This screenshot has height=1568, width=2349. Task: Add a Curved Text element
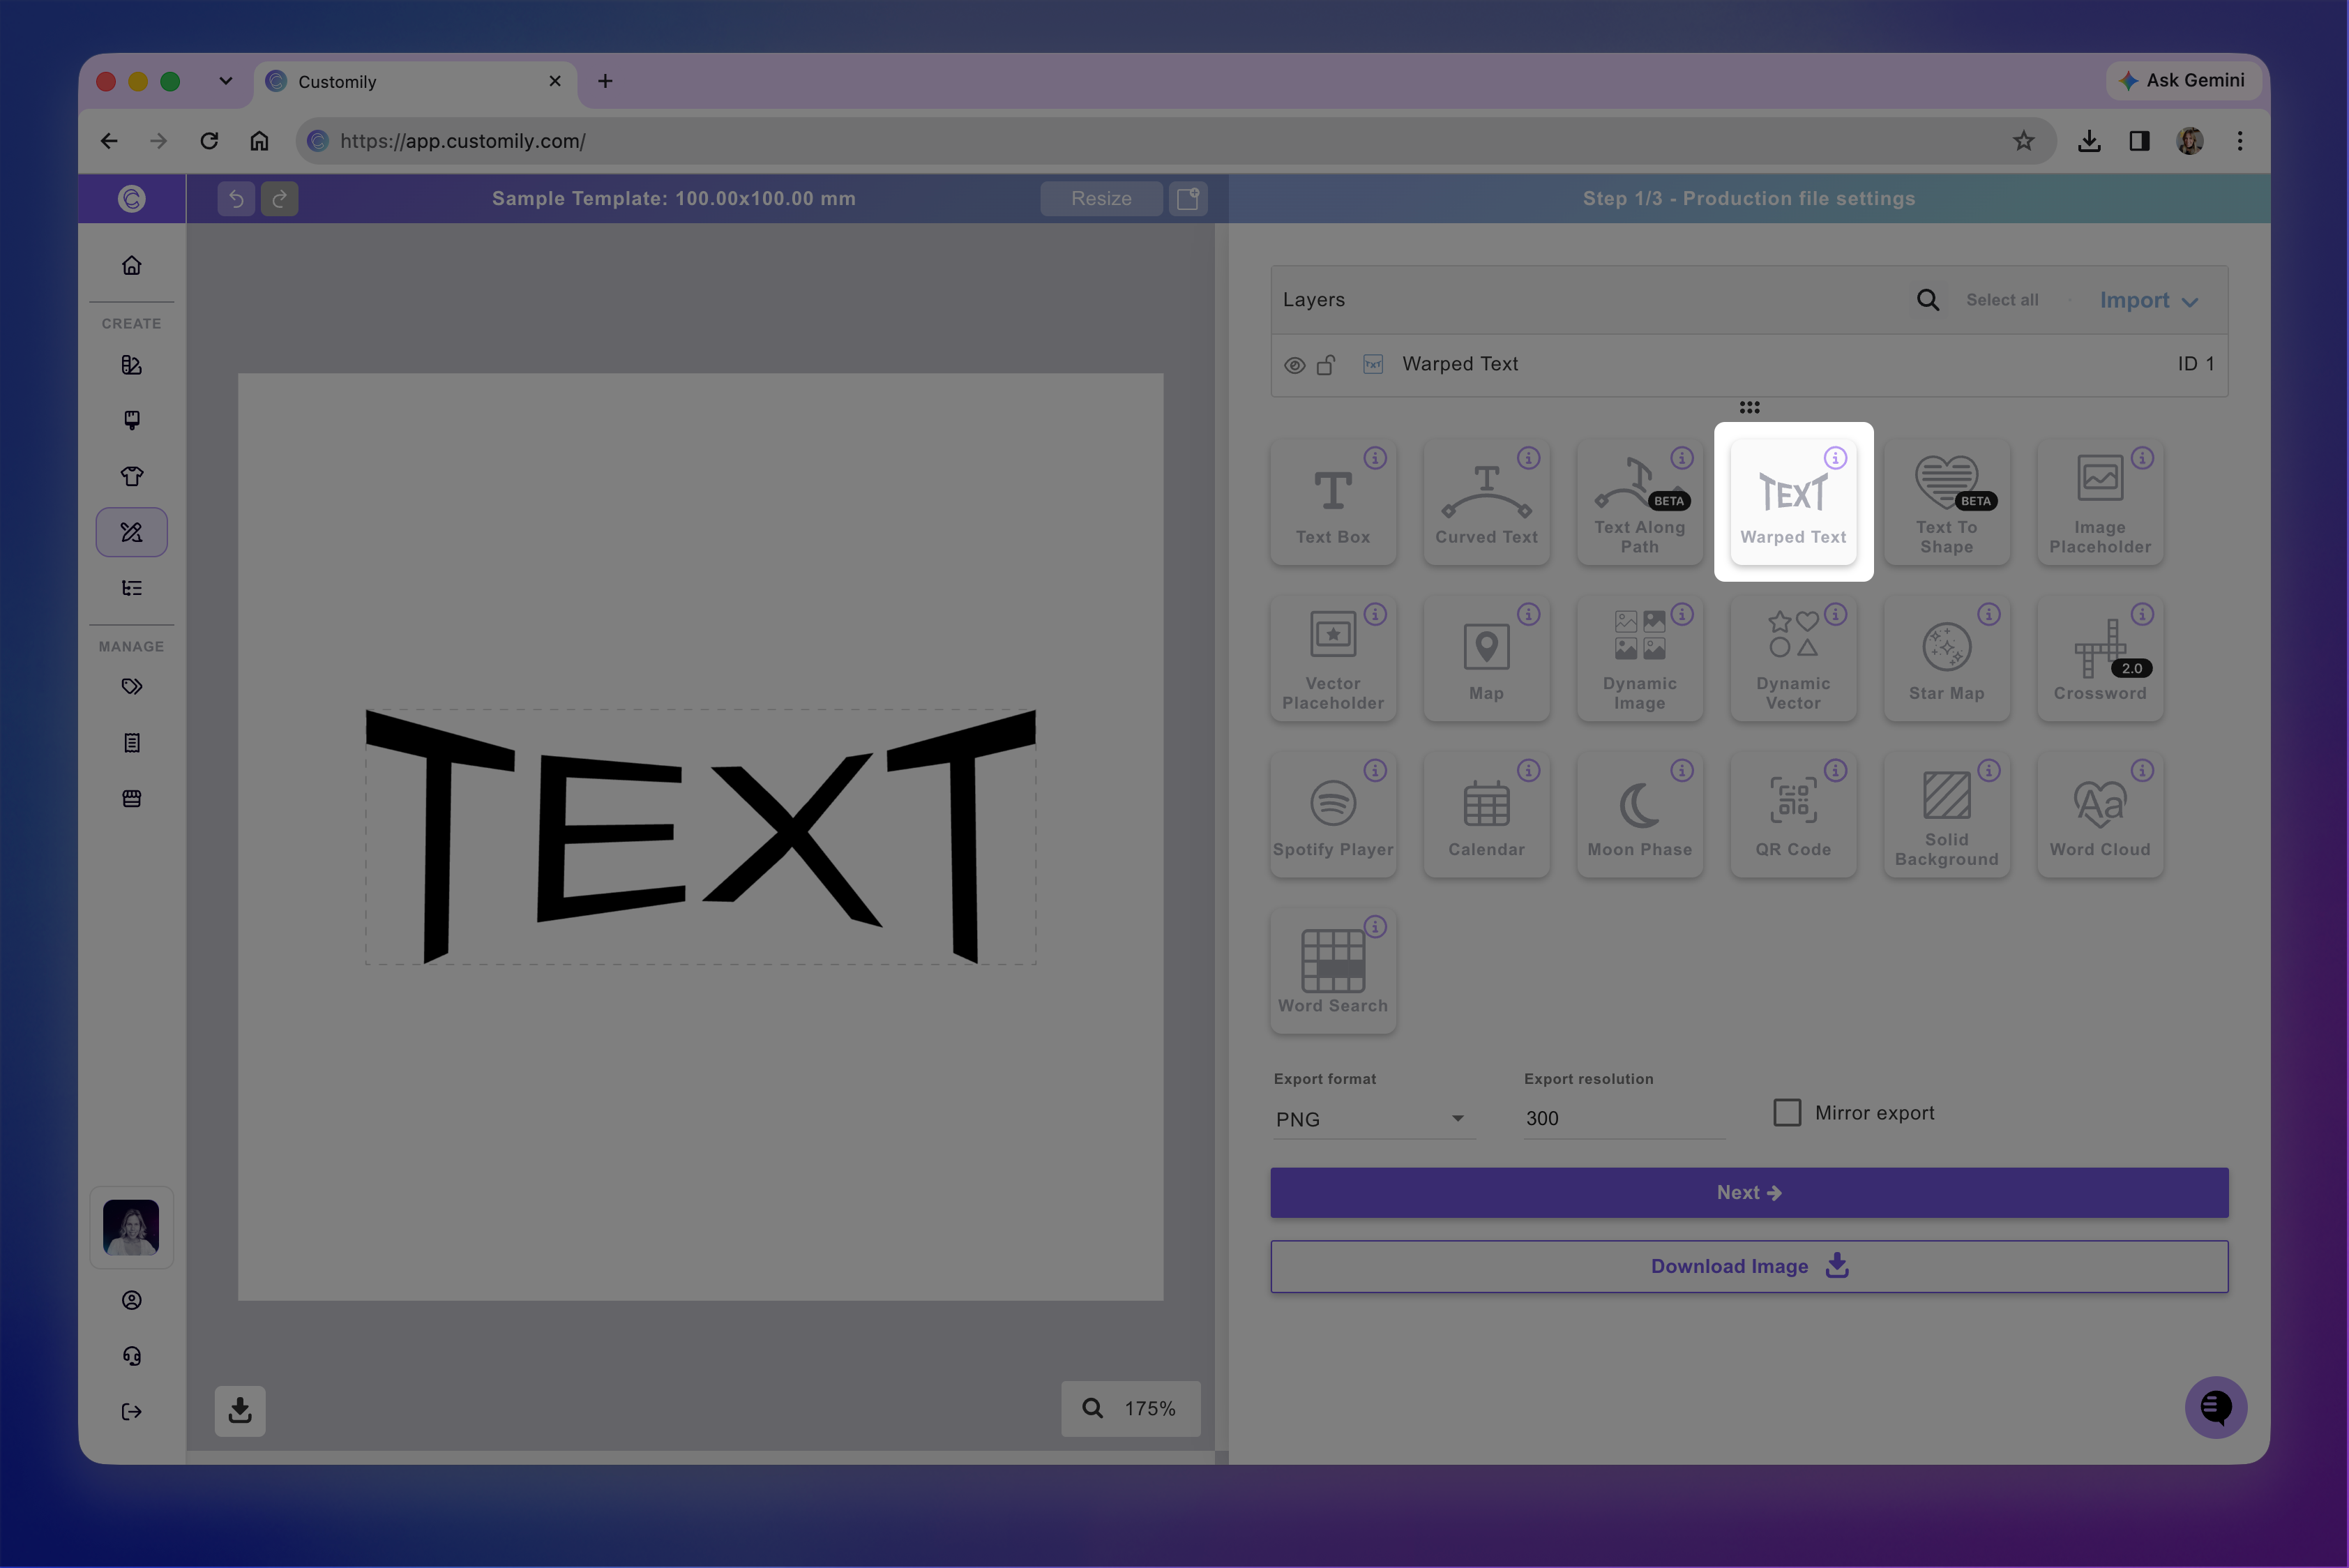click(1486, 502)
